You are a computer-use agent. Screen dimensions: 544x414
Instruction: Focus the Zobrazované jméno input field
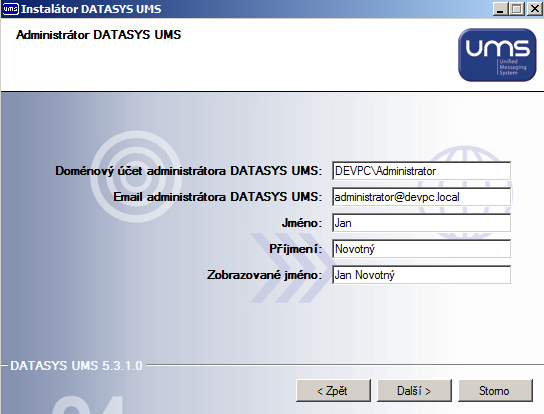(421, 275)
